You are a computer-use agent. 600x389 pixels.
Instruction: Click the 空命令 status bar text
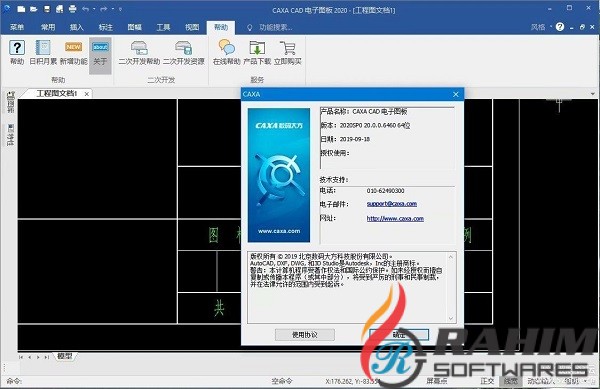point(282,381)
